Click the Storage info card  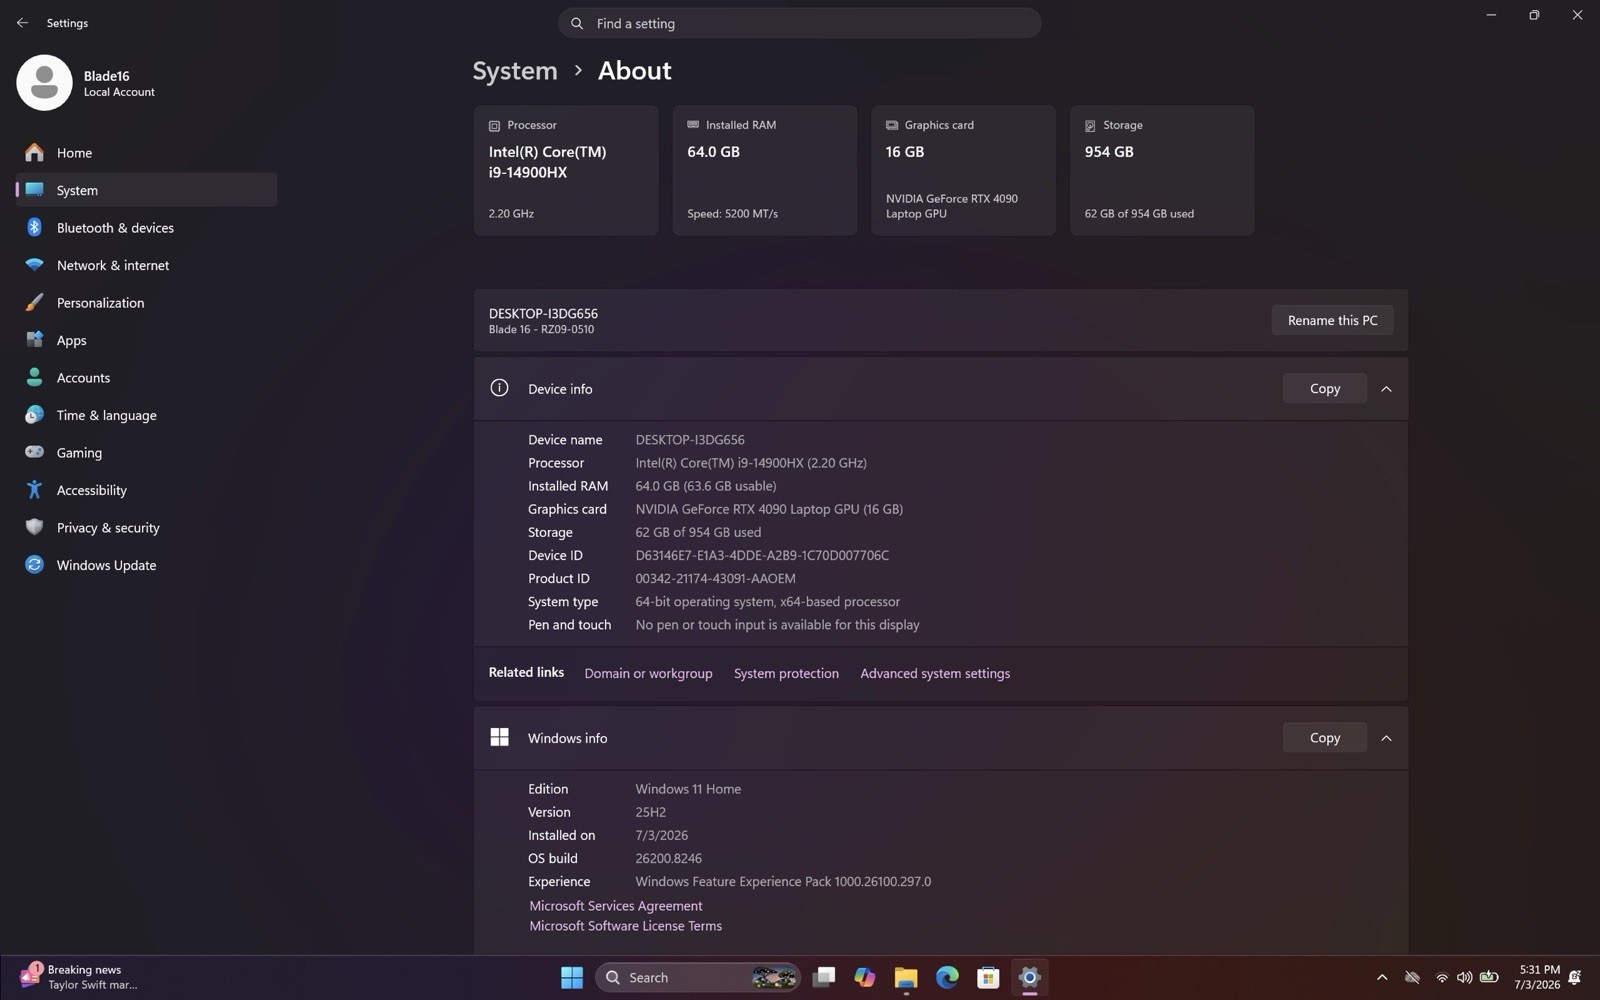(1162, 170)
